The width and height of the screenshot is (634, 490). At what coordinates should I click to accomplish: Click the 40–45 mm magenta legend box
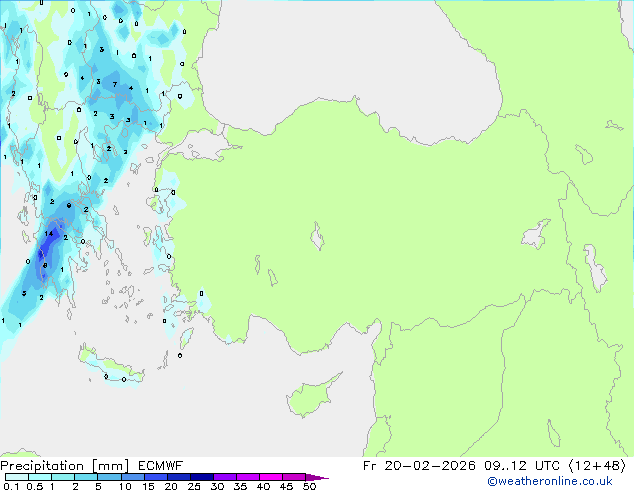tap(271, 477)
